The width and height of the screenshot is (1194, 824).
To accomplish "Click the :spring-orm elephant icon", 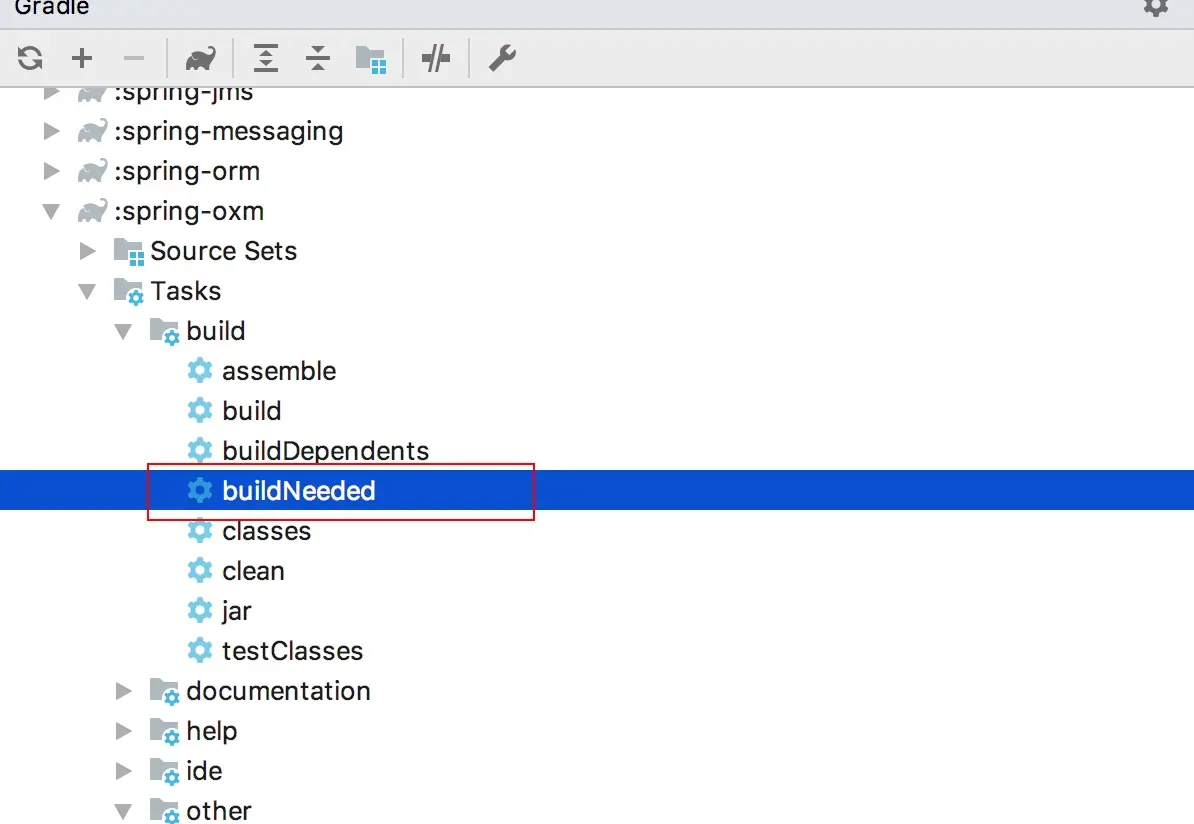I will [x=92, y=171].
